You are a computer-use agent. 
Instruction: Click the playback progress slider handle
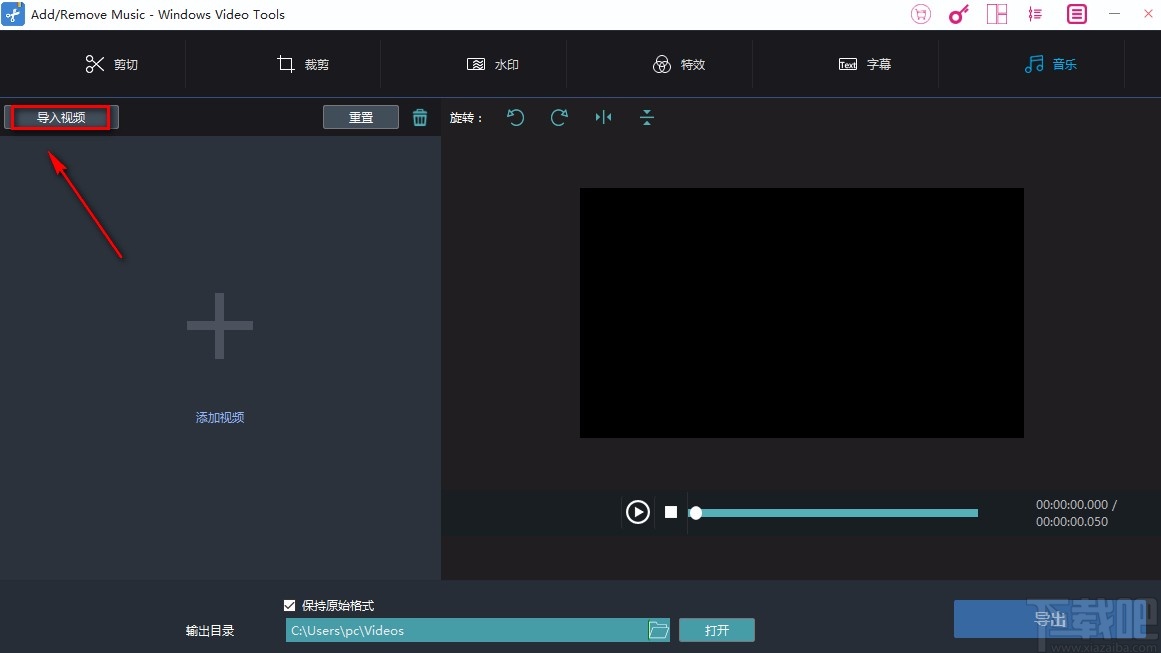pyautogui.click(x=696, y=512)
